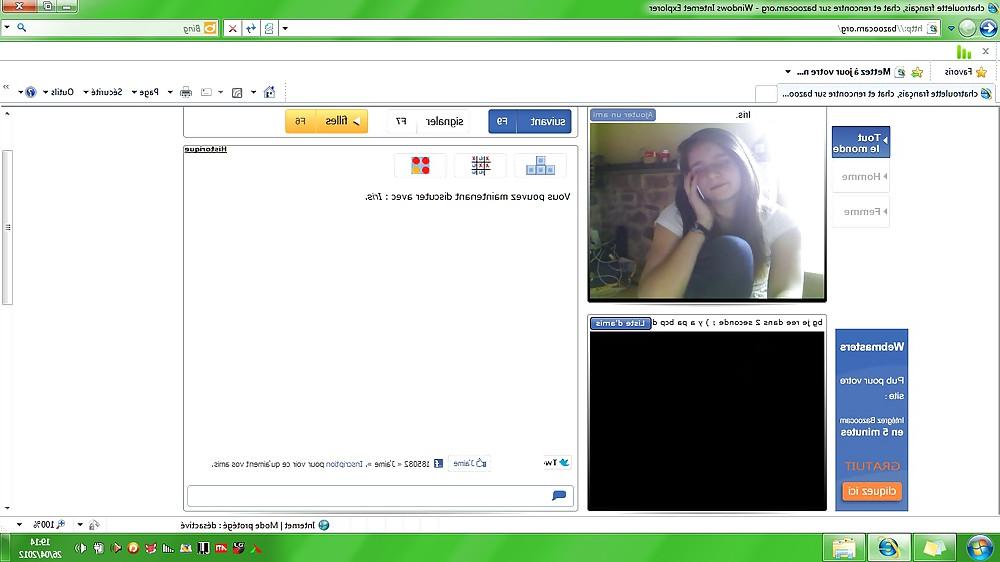Click the Windows Start orb
The width and height of the screenshot is (1000, 562).
[x=979, y=548]
